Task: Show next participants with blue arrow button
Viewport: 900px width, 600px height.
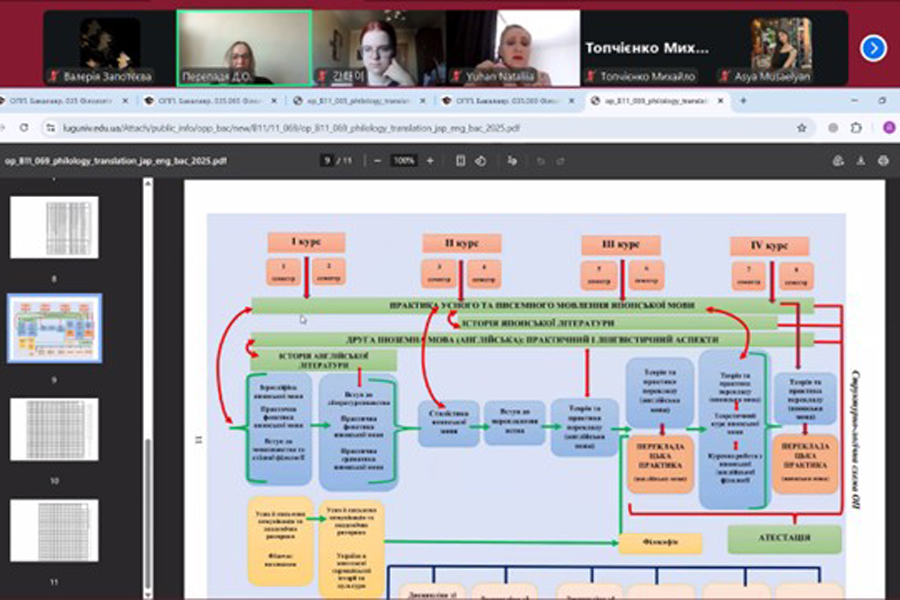Action: click(x=873, y=48)
